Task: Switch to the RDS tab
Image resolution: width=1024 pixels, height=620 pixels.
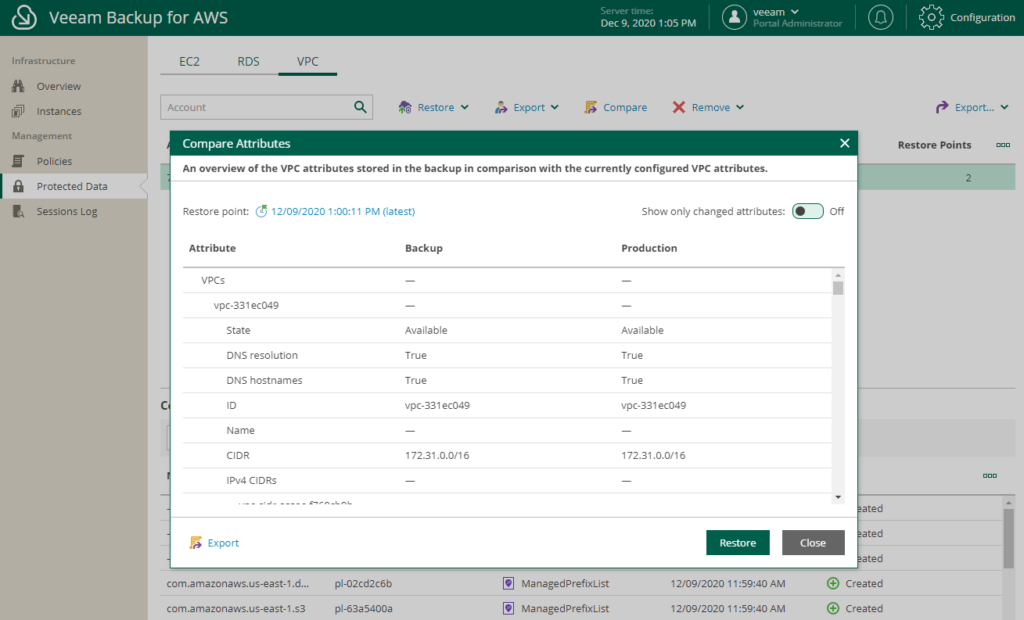Action: click(248, 61)
